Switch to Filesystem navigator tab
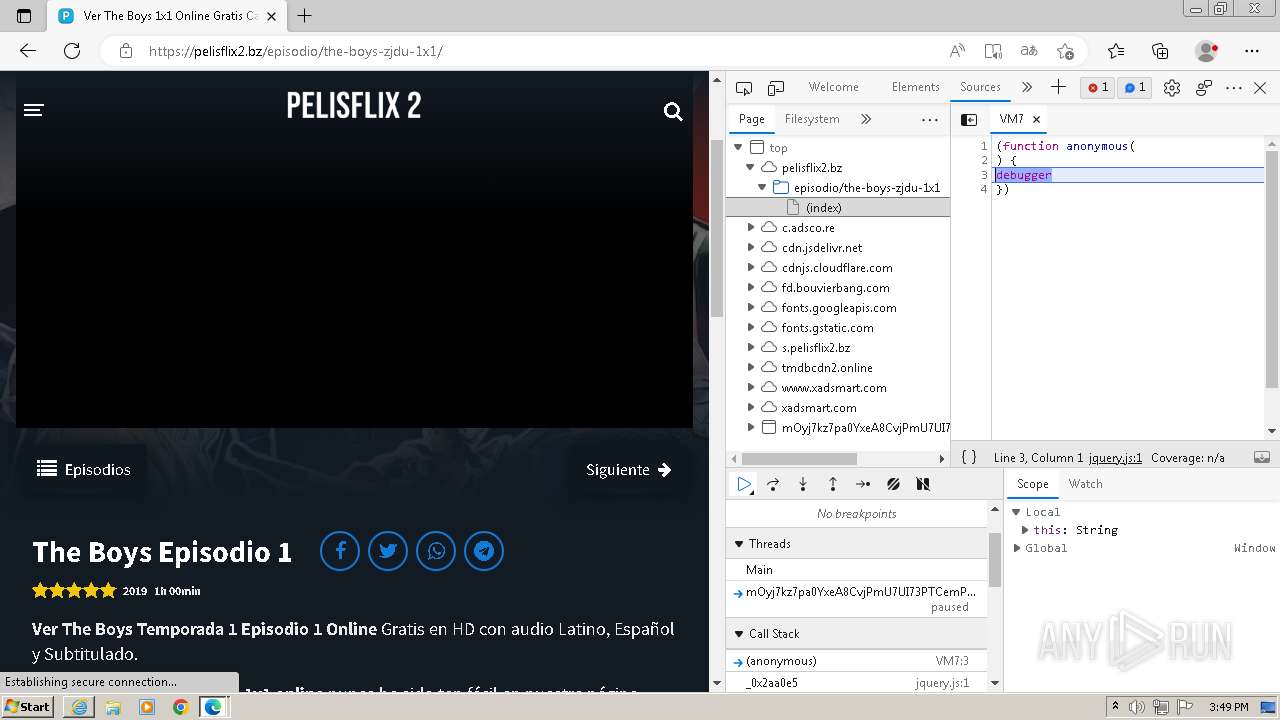Screen dimensions: 1280x720 click(812, 119)
